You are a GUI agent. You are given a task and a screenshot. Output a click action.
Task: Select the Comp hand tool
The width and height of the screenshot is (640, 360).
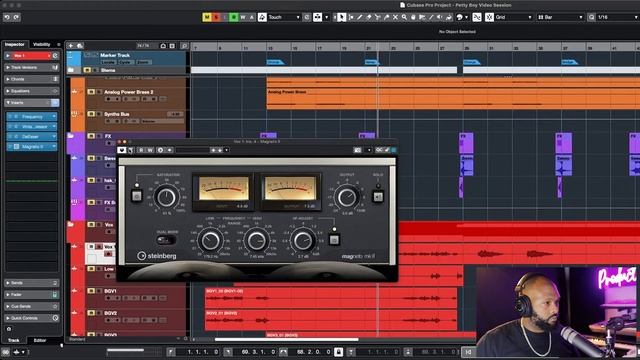413,17
